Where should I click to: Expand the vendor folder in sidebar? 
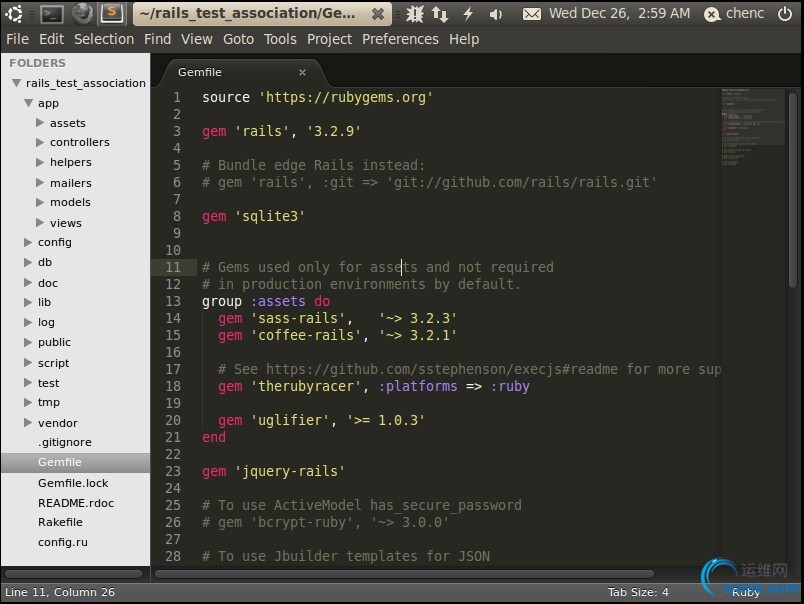point(28,423)
